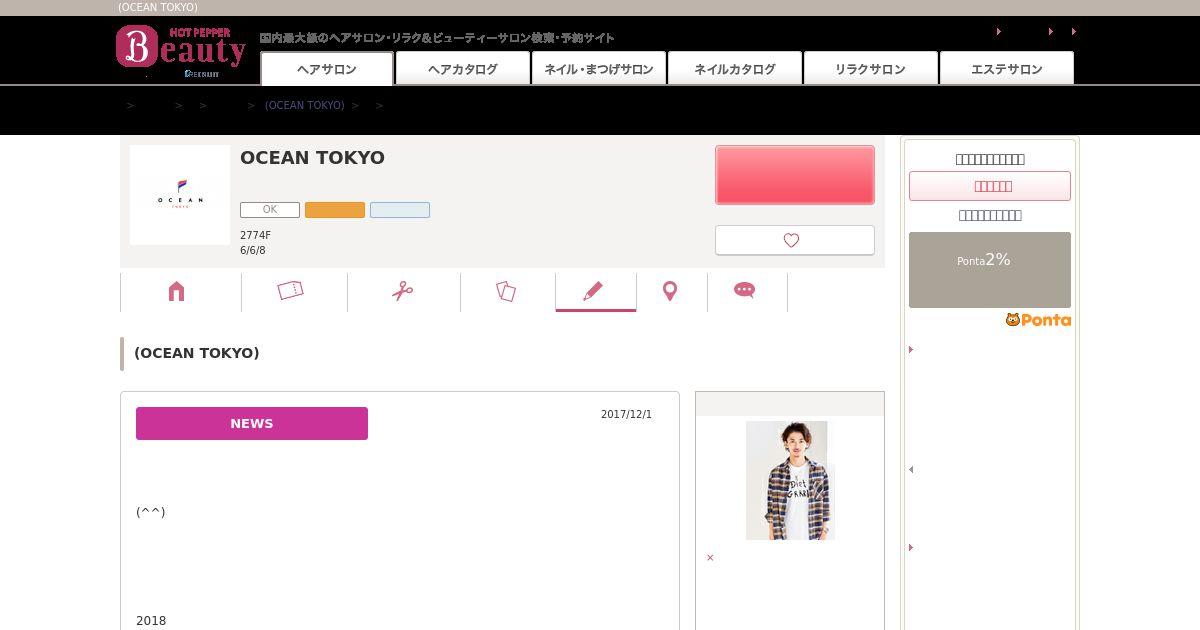Viewport: 1200px width, 630px height.
Task: Click the gray Ponta 2% points banner
Action: click(x=990, y=270)
